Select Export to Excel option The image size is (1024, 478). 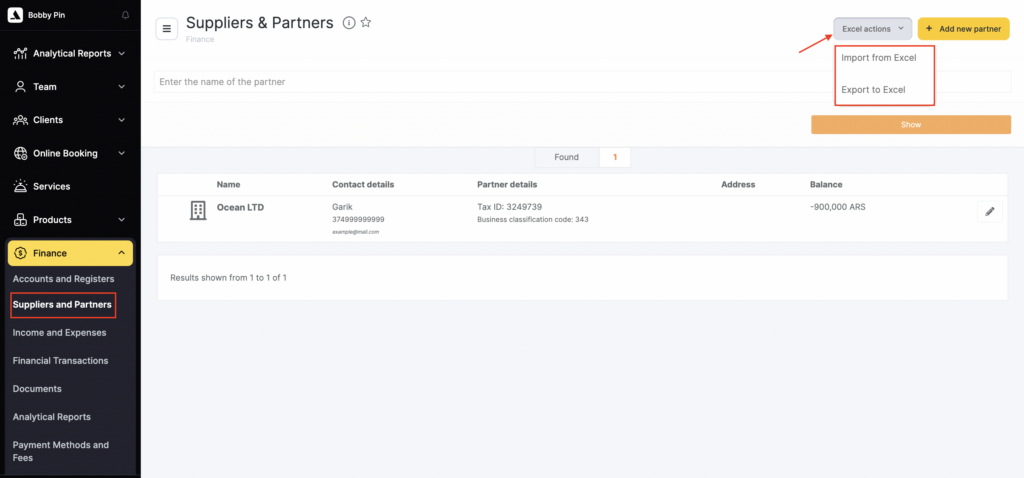click(873, 90)
